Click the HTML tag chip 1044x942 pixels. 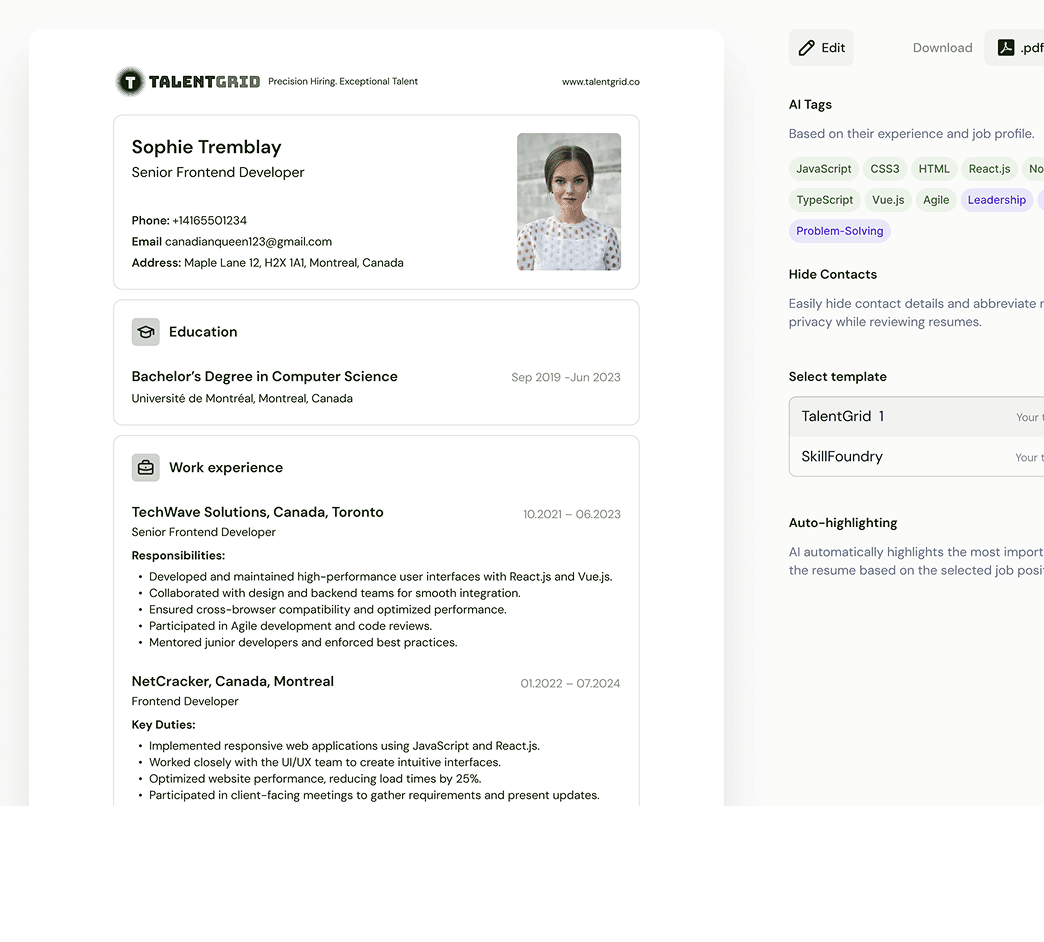[934, 169]
